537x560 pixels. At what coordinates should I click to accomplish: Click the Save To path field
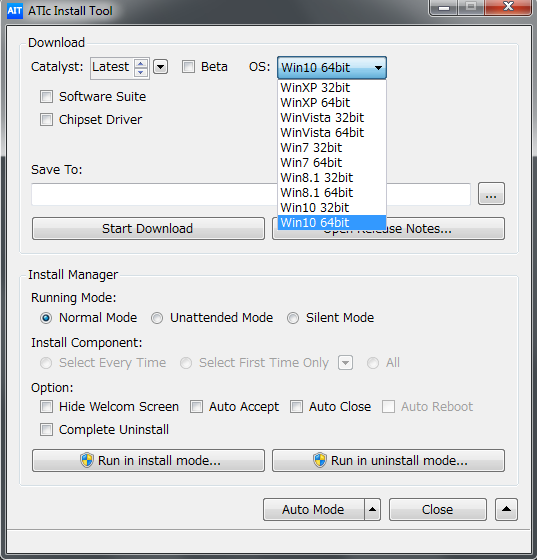pyautogui.click(x=251, y=194)
